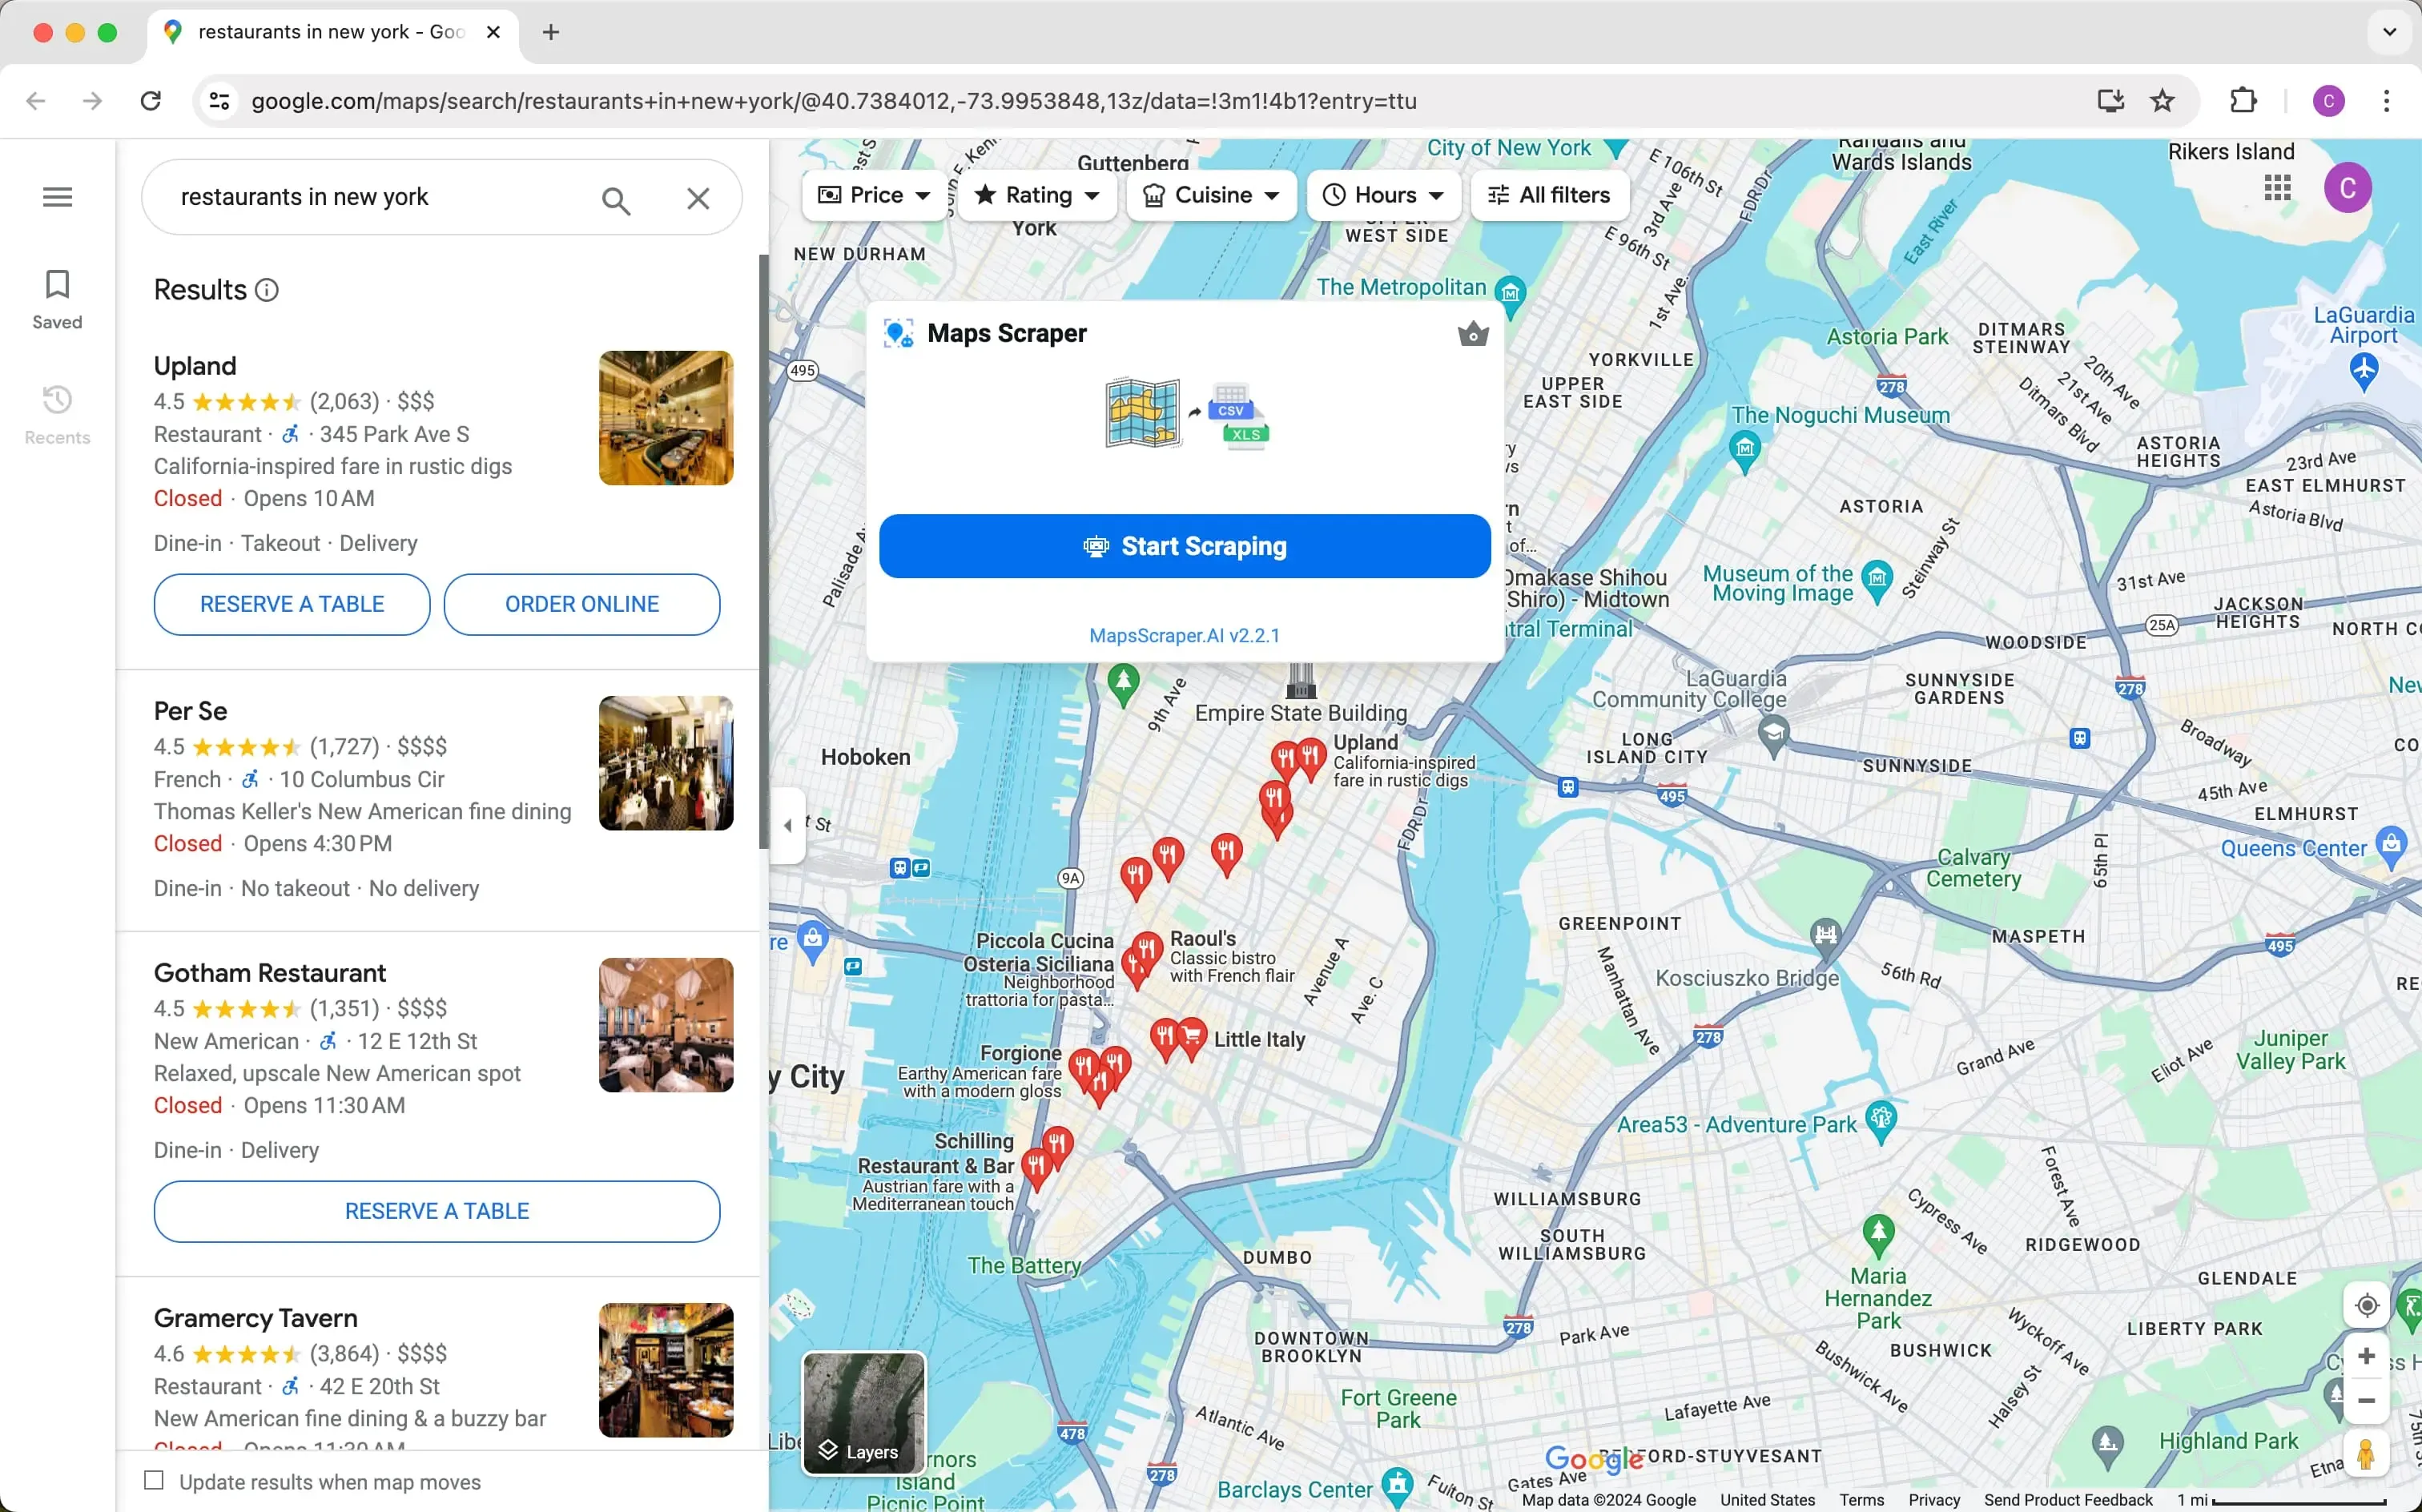Open the Rating filter dropdown

click(1037, 195)
